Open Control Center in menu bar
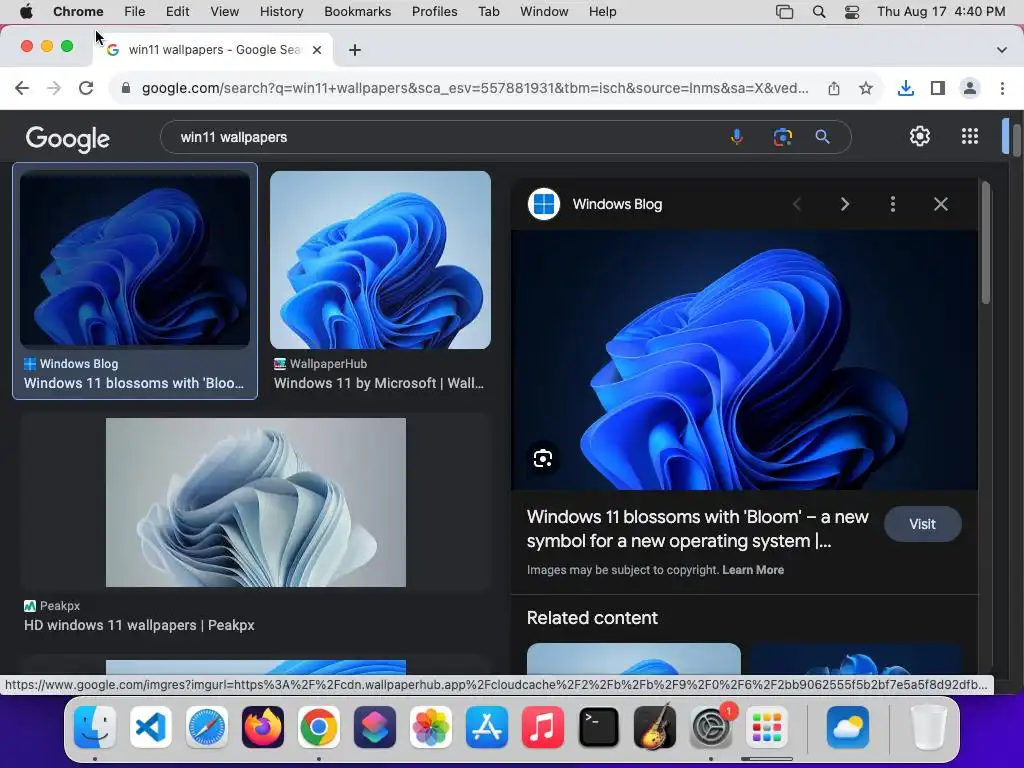Screen dimensions: 1024x768 coord(852,12)
